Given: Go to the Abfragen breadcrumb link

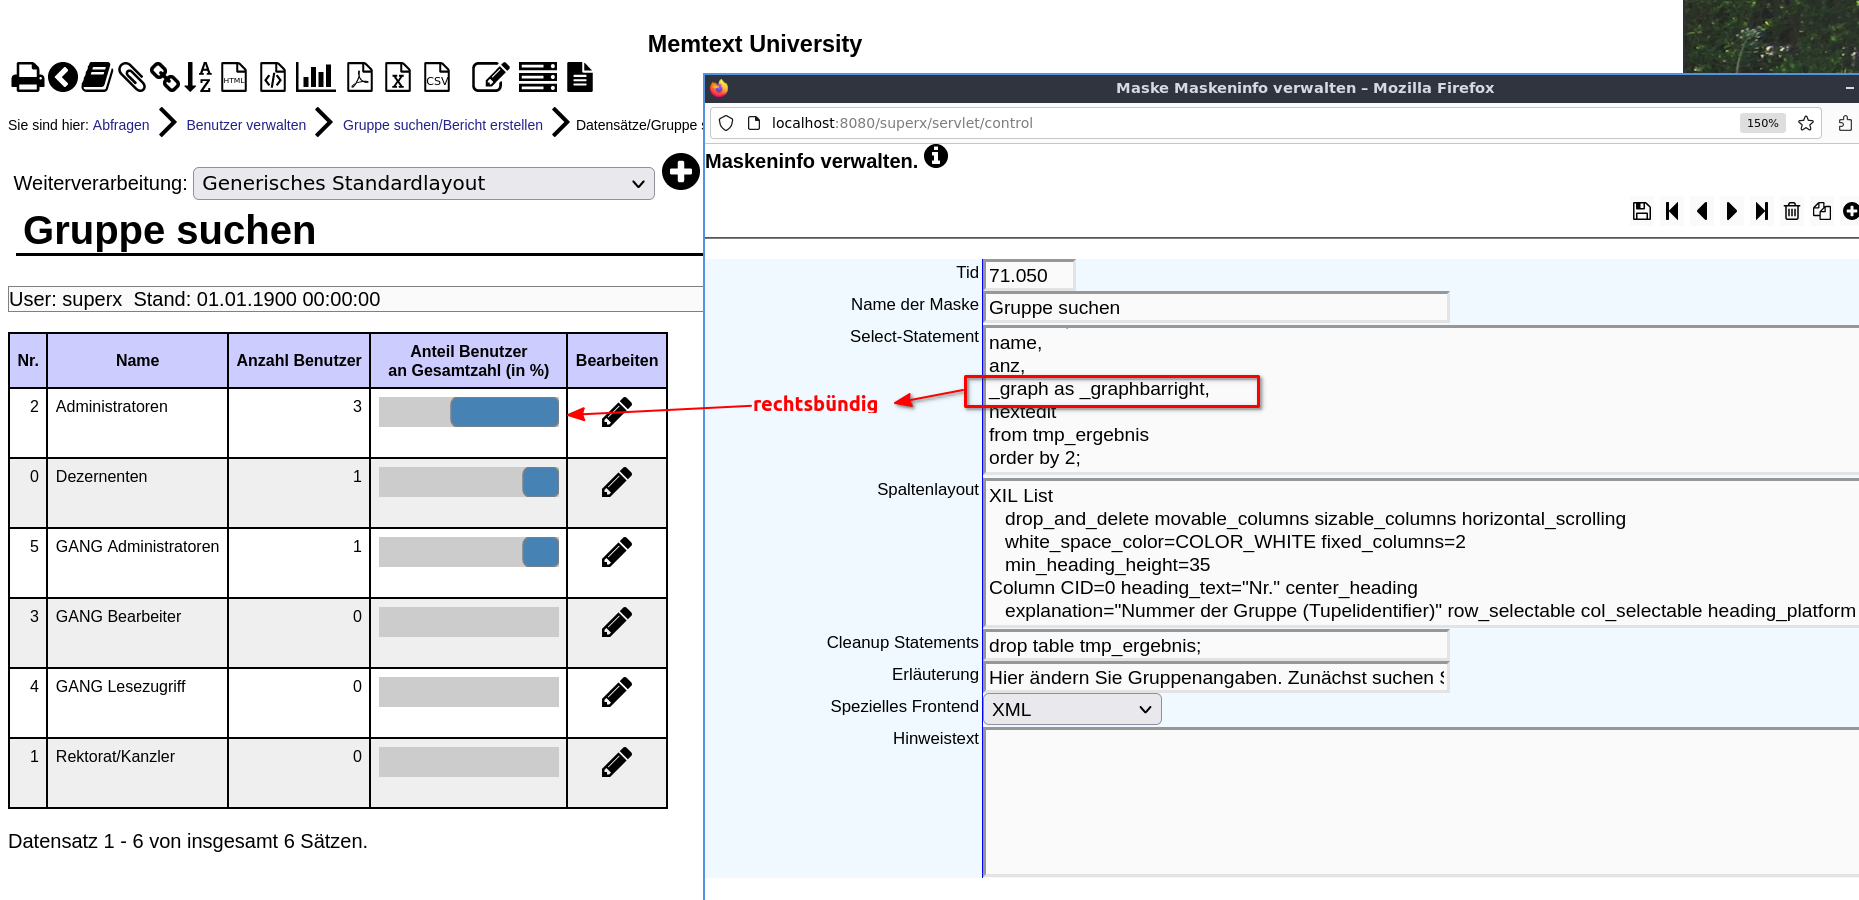Looking at the screenshot, I should pos(121,125).
